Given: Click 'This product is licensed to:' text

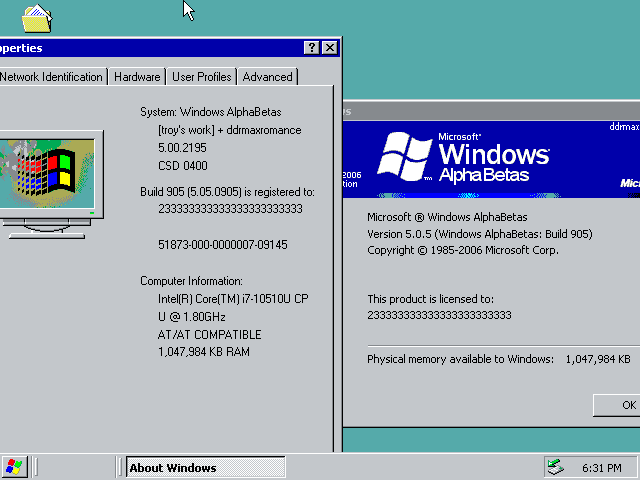Looking at the screenshot, I should (430, 299).
